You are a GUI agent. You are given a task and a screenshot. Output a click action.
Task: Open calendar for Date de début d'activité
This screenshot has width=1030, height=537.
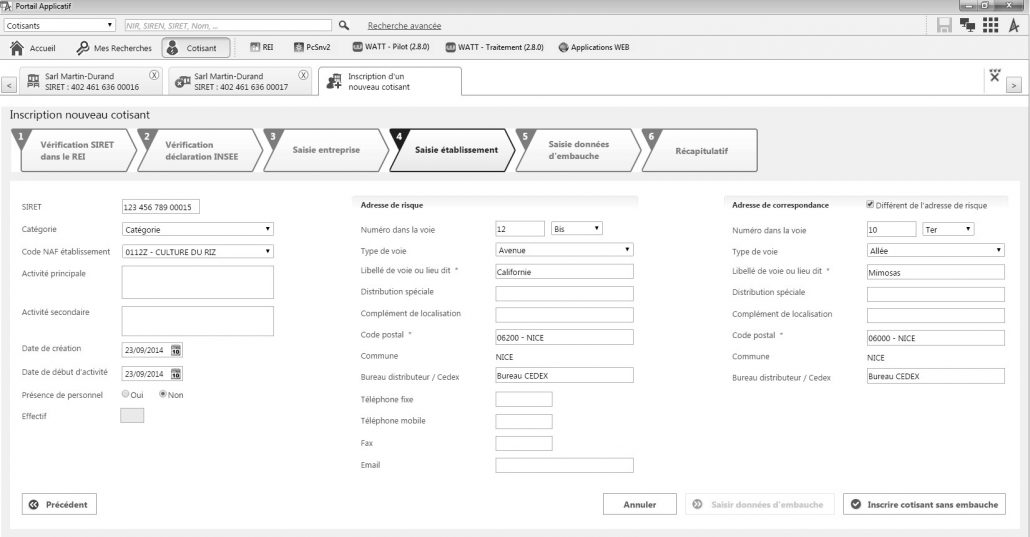click(177, 374)
